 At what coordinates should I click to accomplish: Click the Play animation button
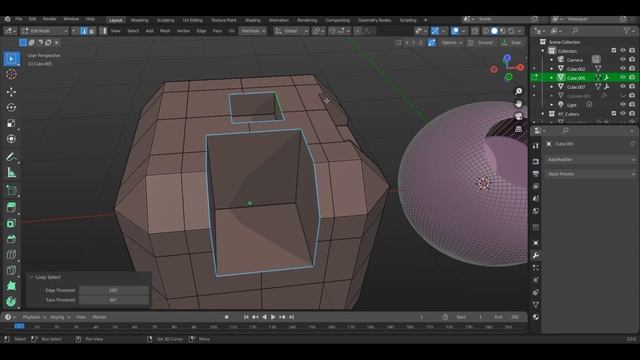pyautogui.click(x=273, y=317)
